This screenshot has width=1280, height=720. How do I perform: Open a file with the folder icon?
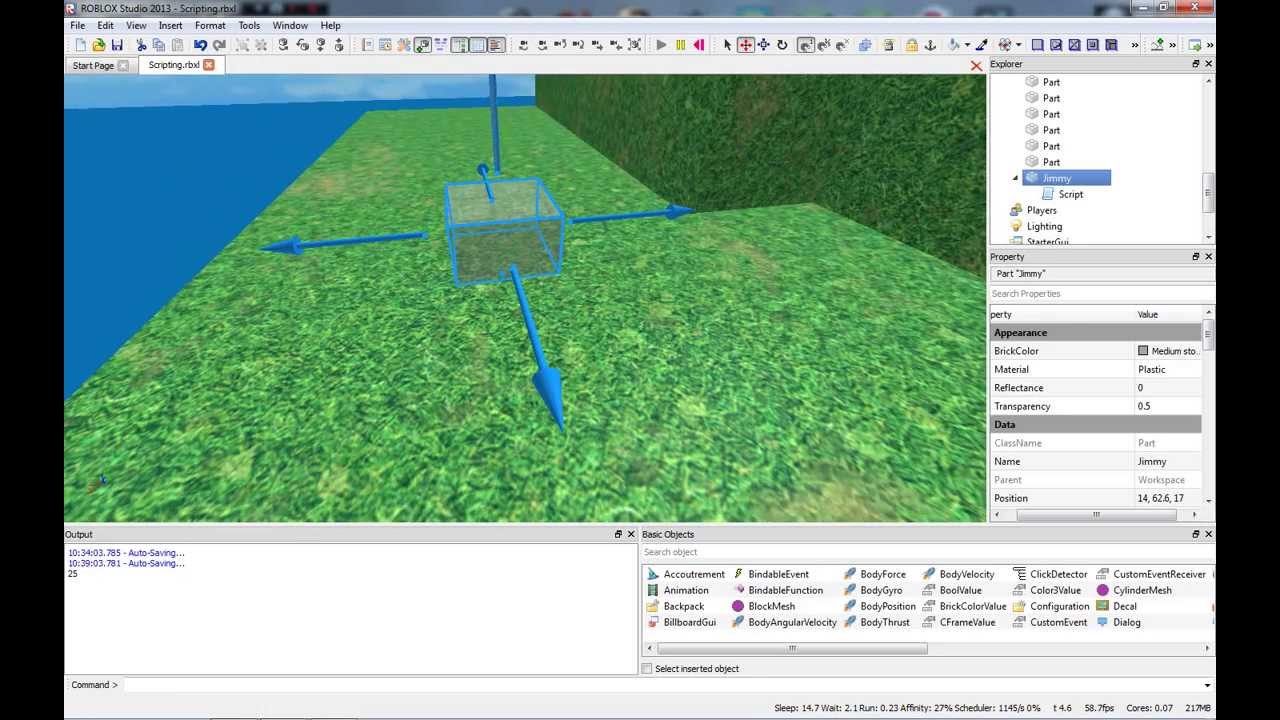coord(99,45)
